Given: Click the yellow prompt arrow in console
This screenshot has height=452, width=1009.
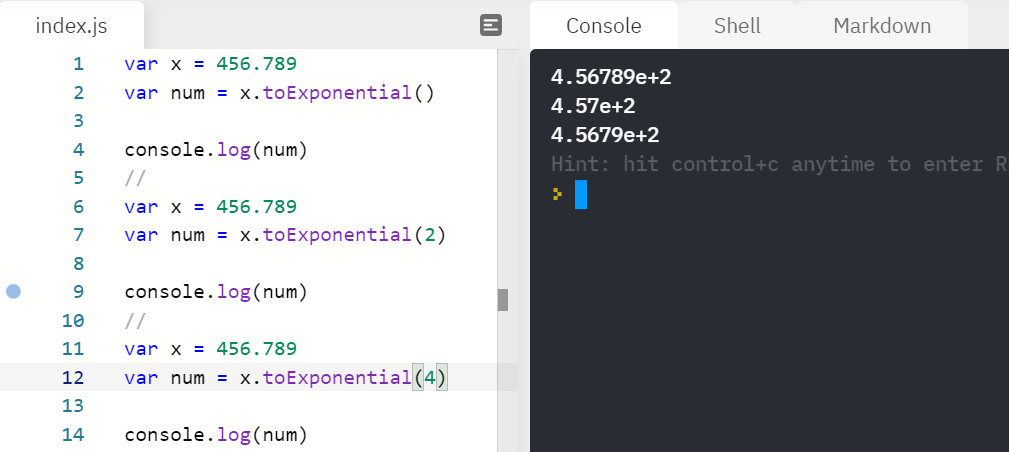Looking at the screenshot, I should pos(557,194).
